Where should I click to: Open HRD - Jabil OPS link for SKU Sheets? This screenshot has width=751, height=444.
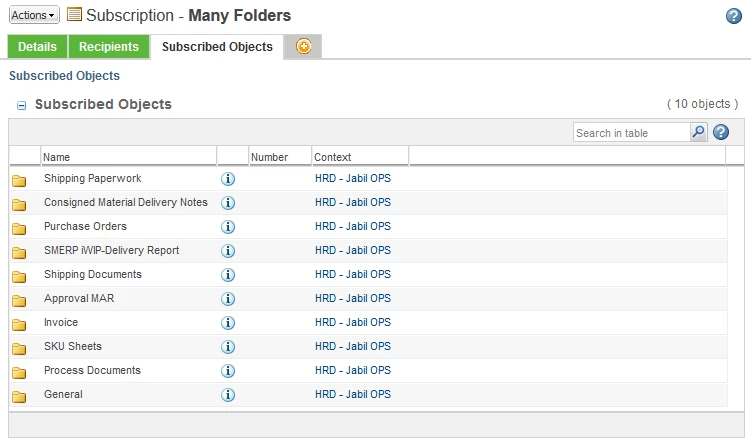pyautogui.click(x=353, y=346)
